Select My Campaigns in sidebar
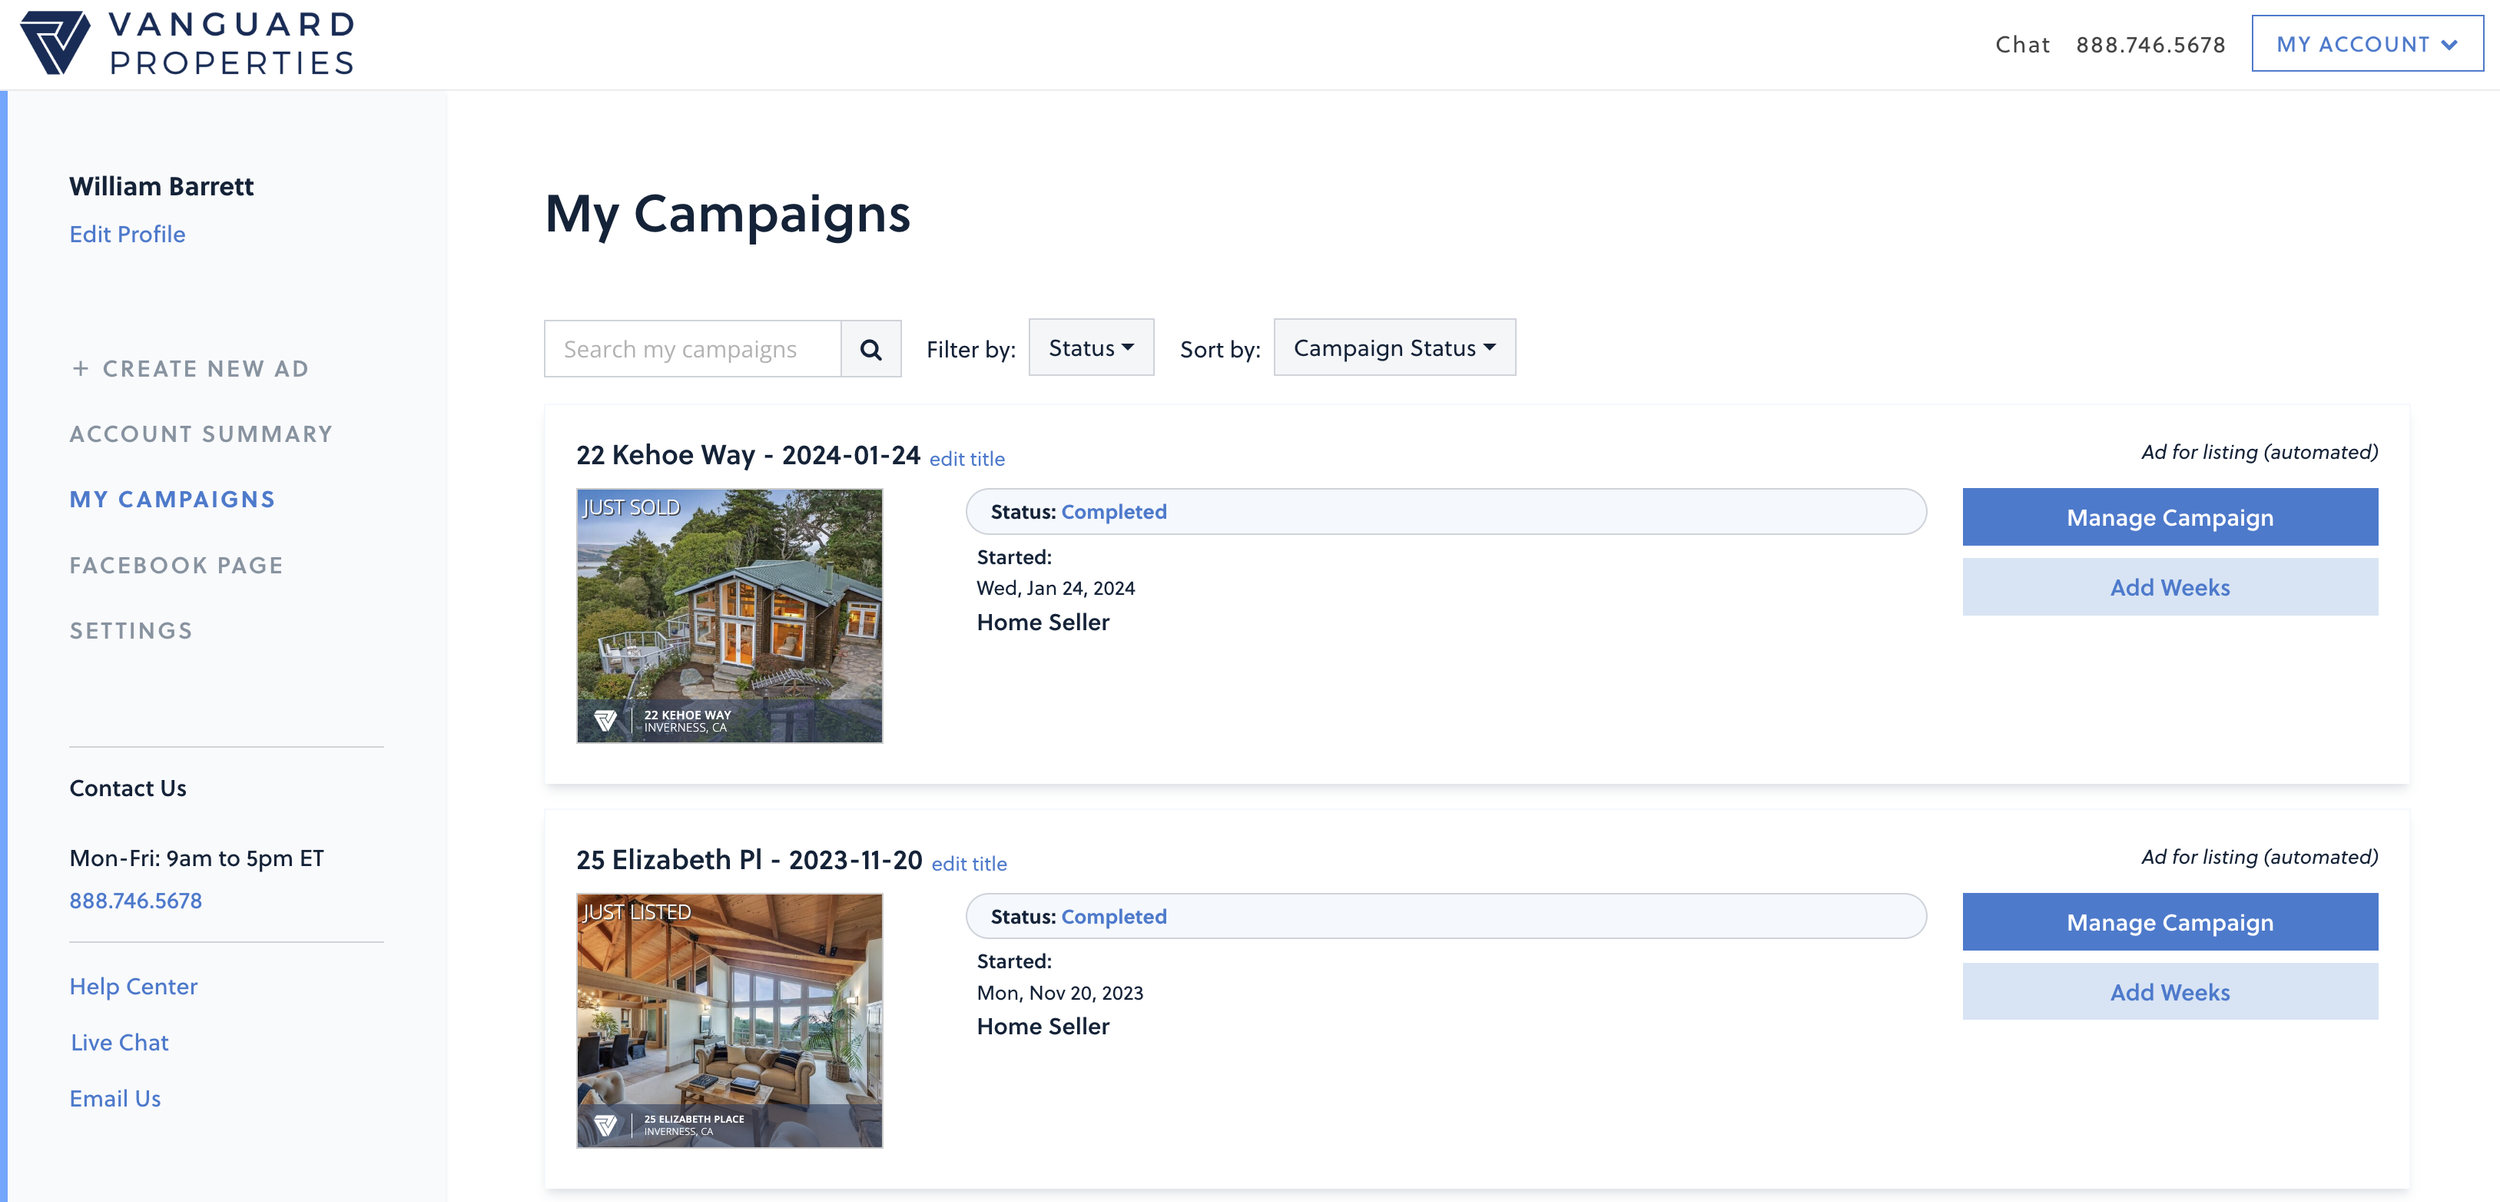Screen dimensions: 2500x1202 tap(172, 499)
